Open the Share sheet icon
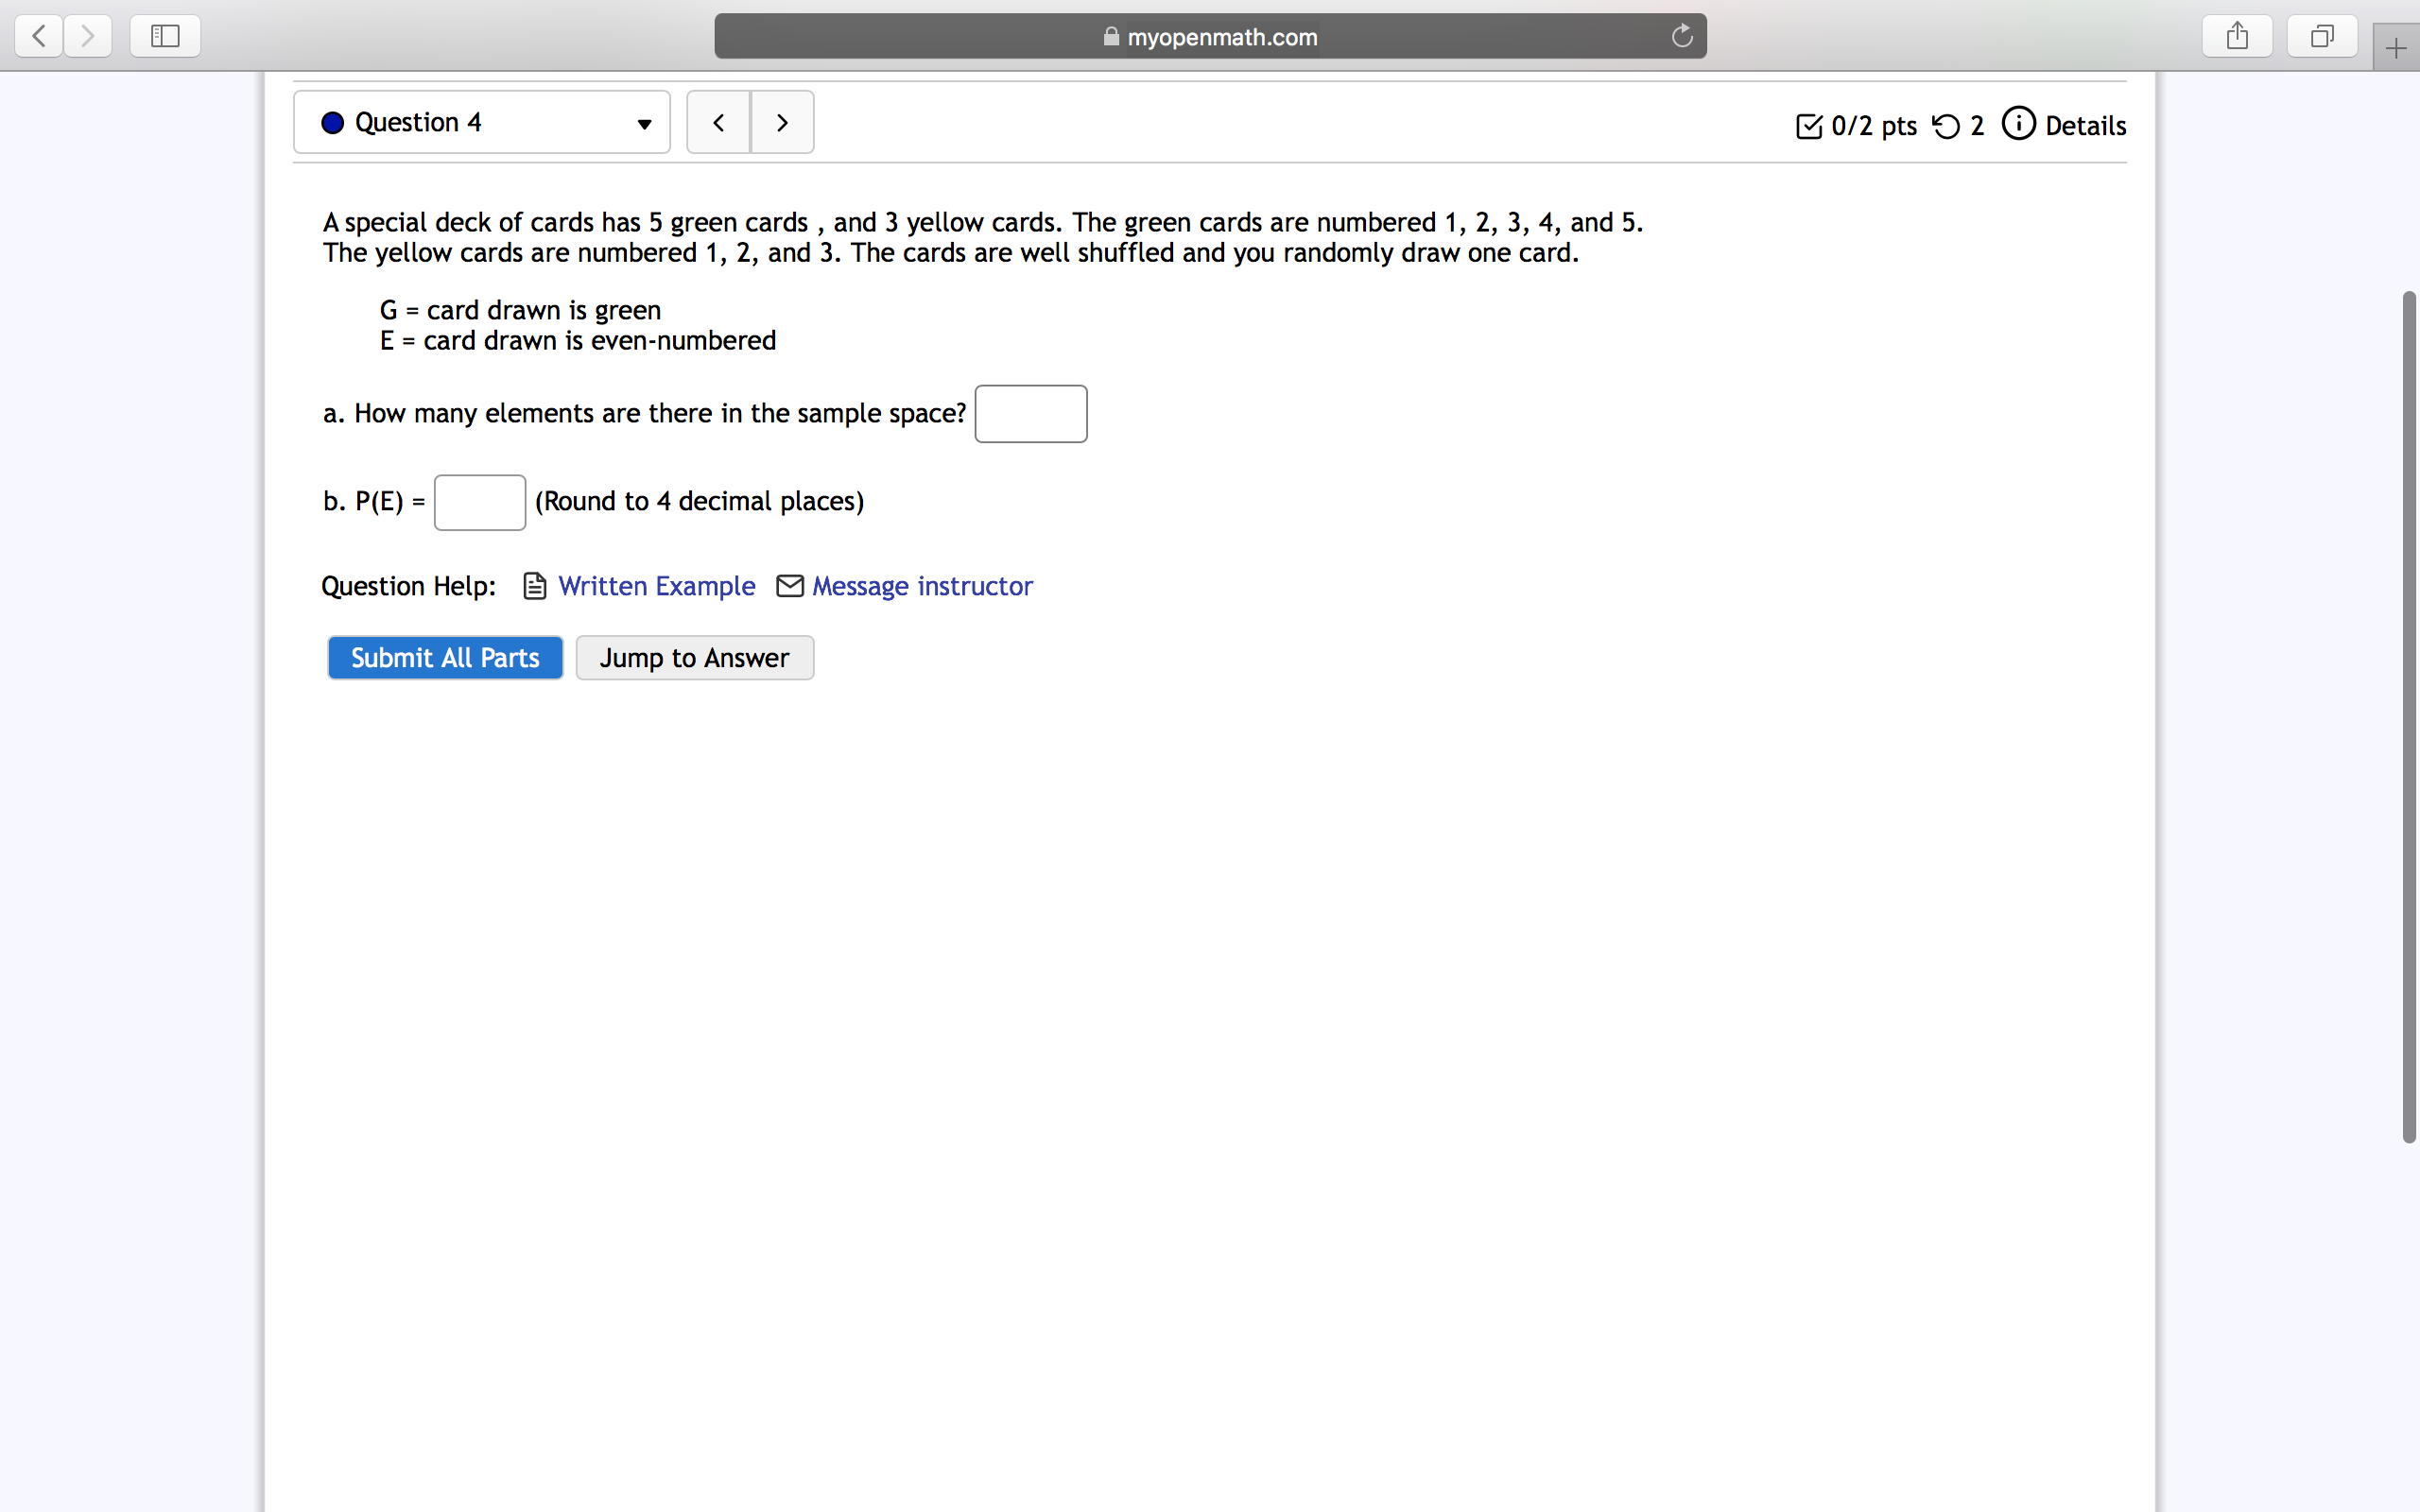This screenshot has width=2420, height=1512. tap(2237, 37)
